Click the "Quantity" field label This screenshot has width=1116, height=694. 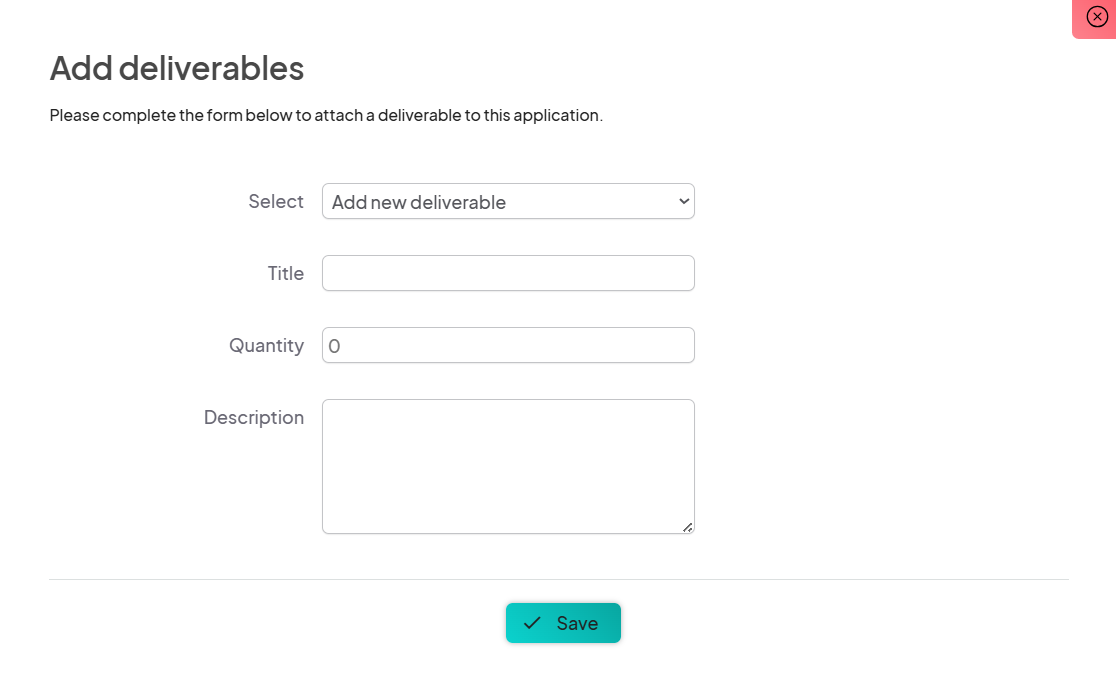pyautogui.click(x=266, y=345)
